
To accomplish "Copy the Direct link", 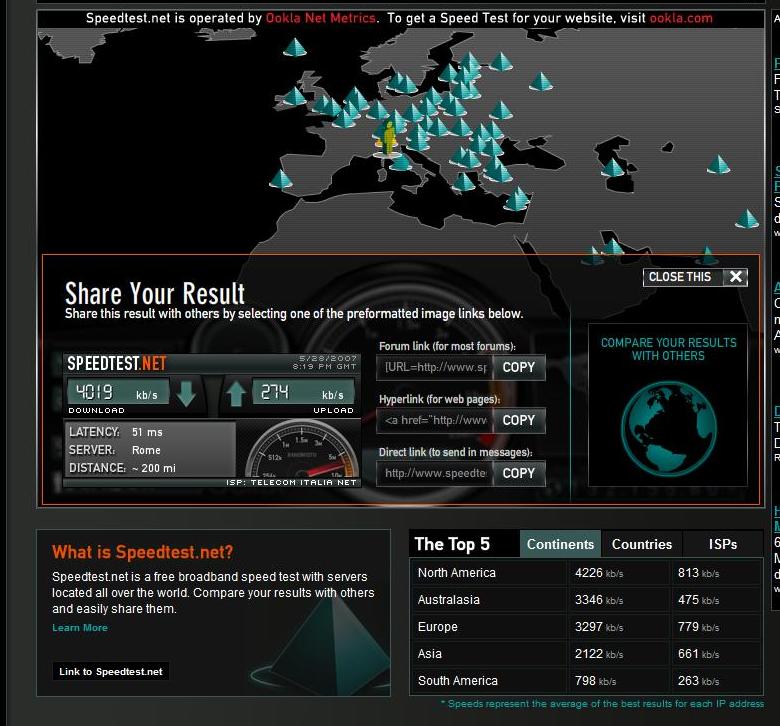I will pos(518,473).
